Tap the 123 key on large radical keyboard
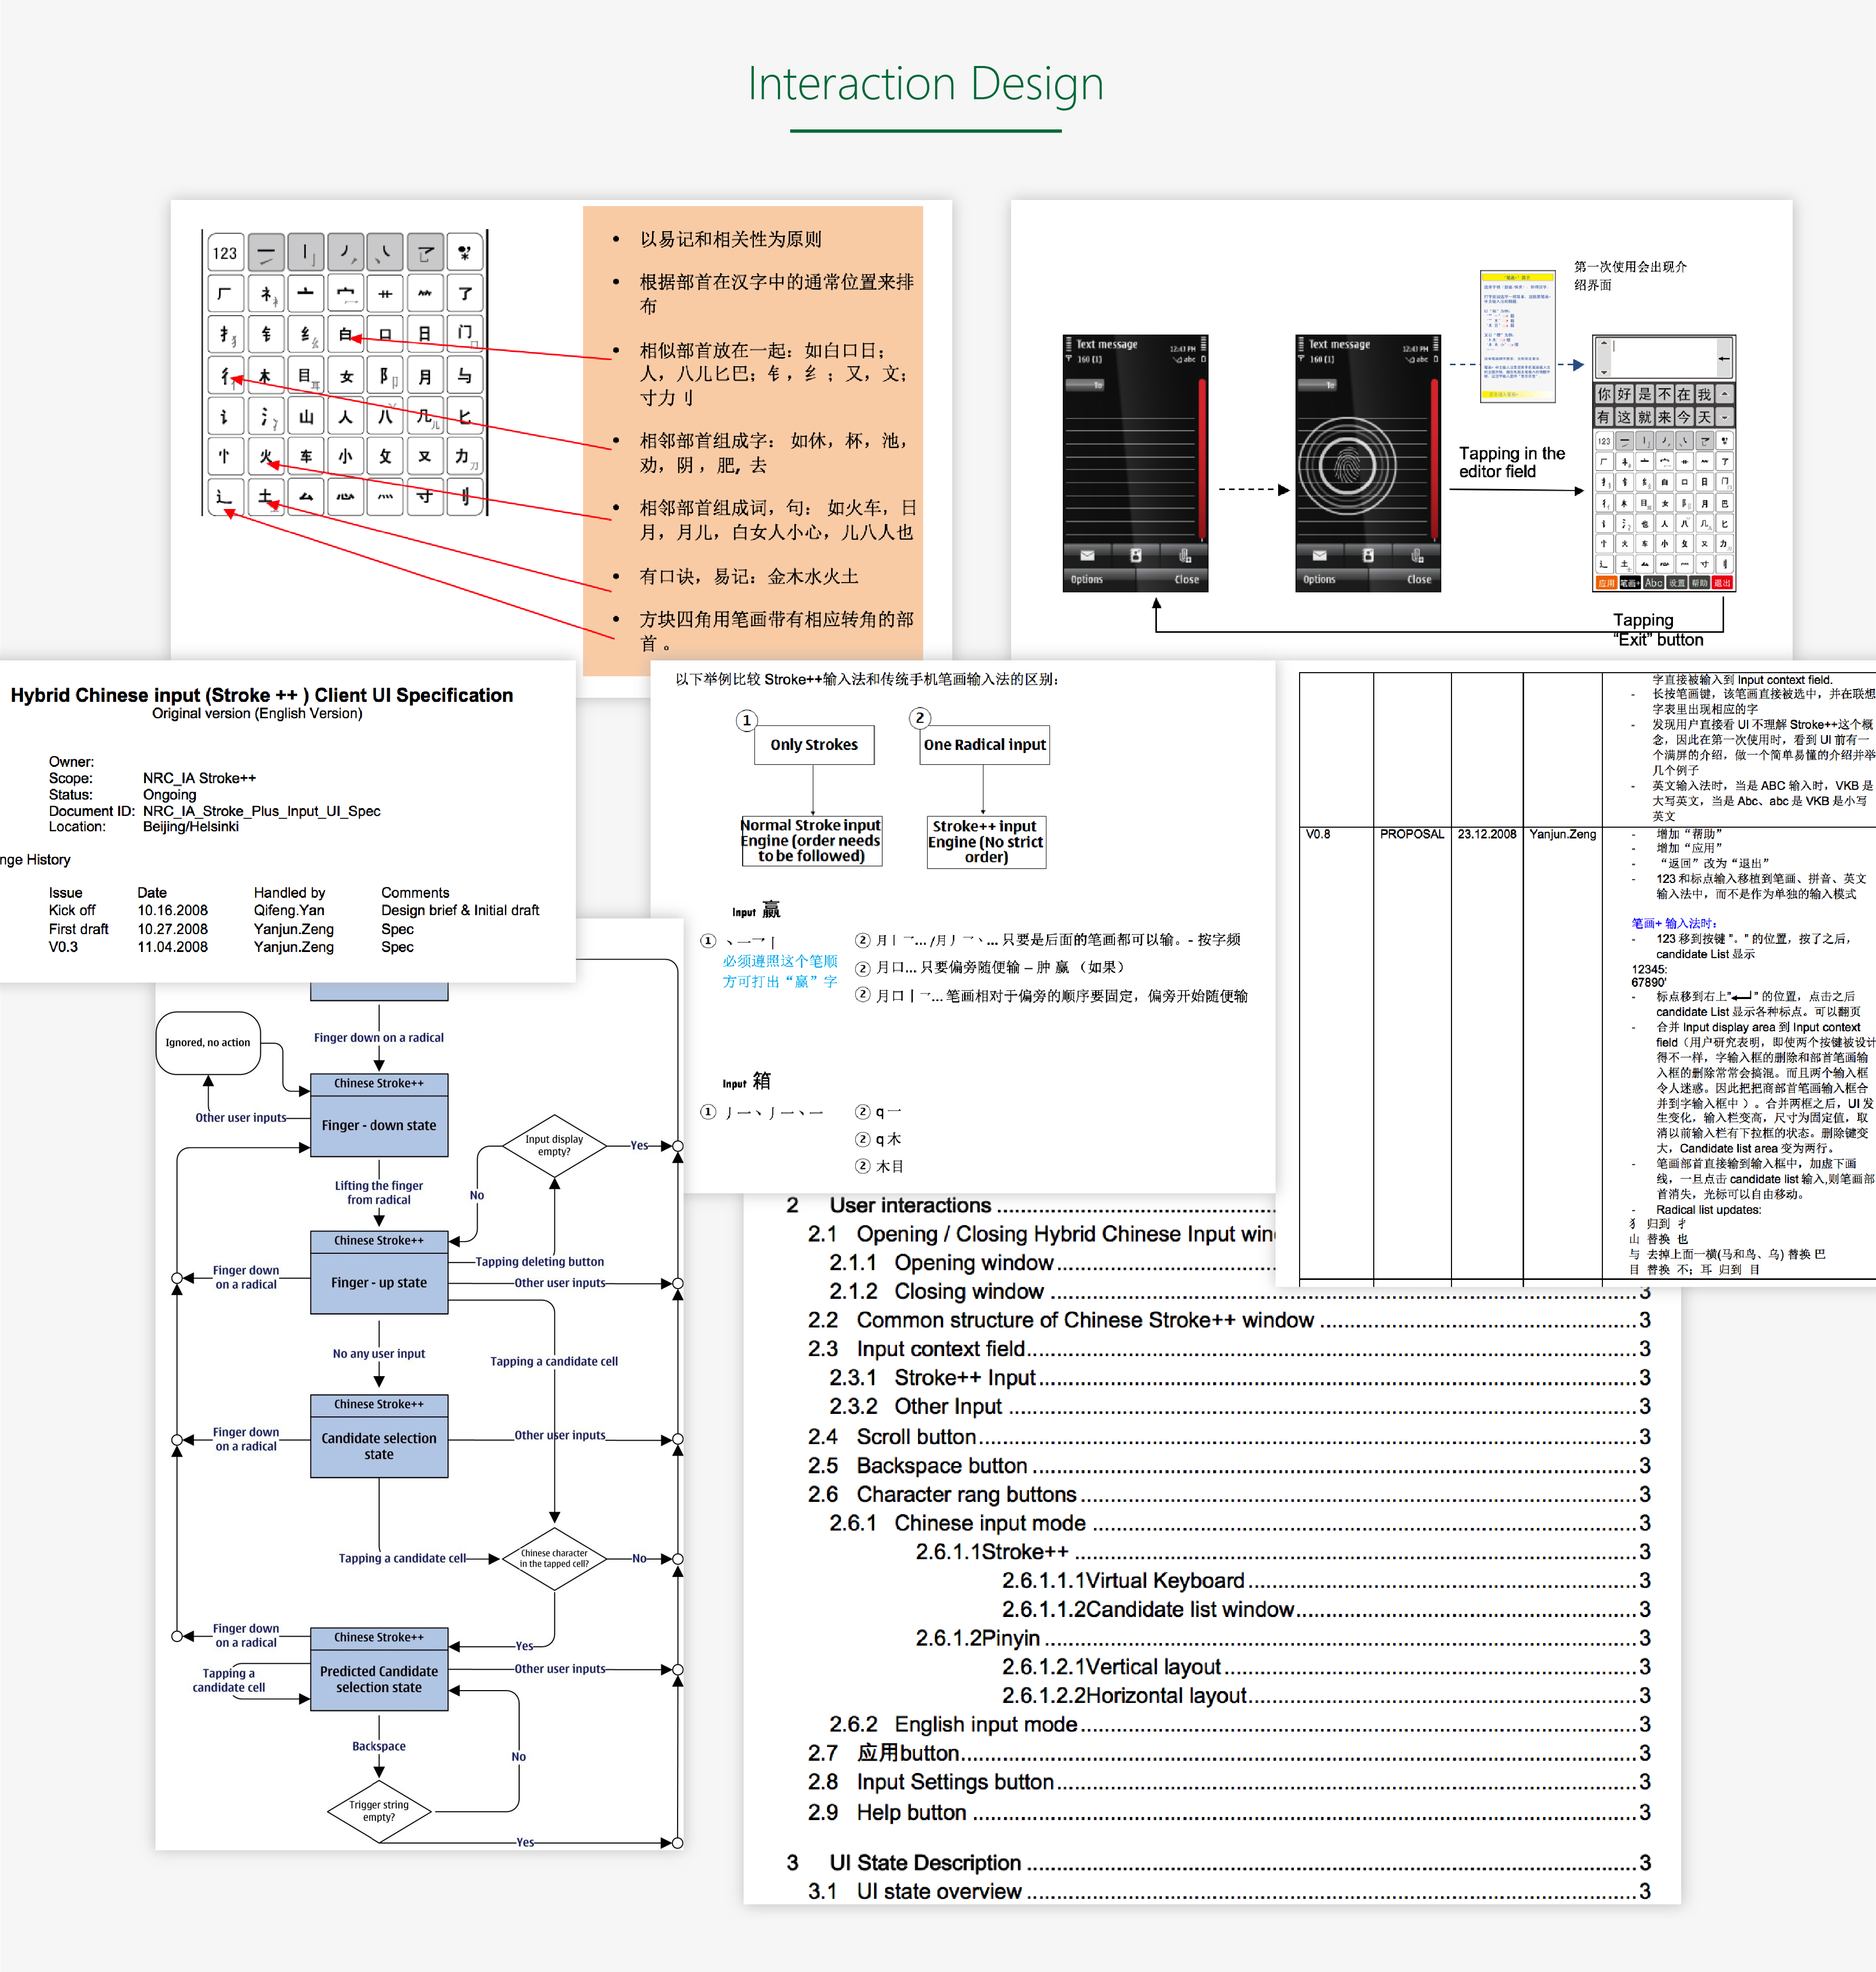1876x1972 pixels. (x=225, y=253)
